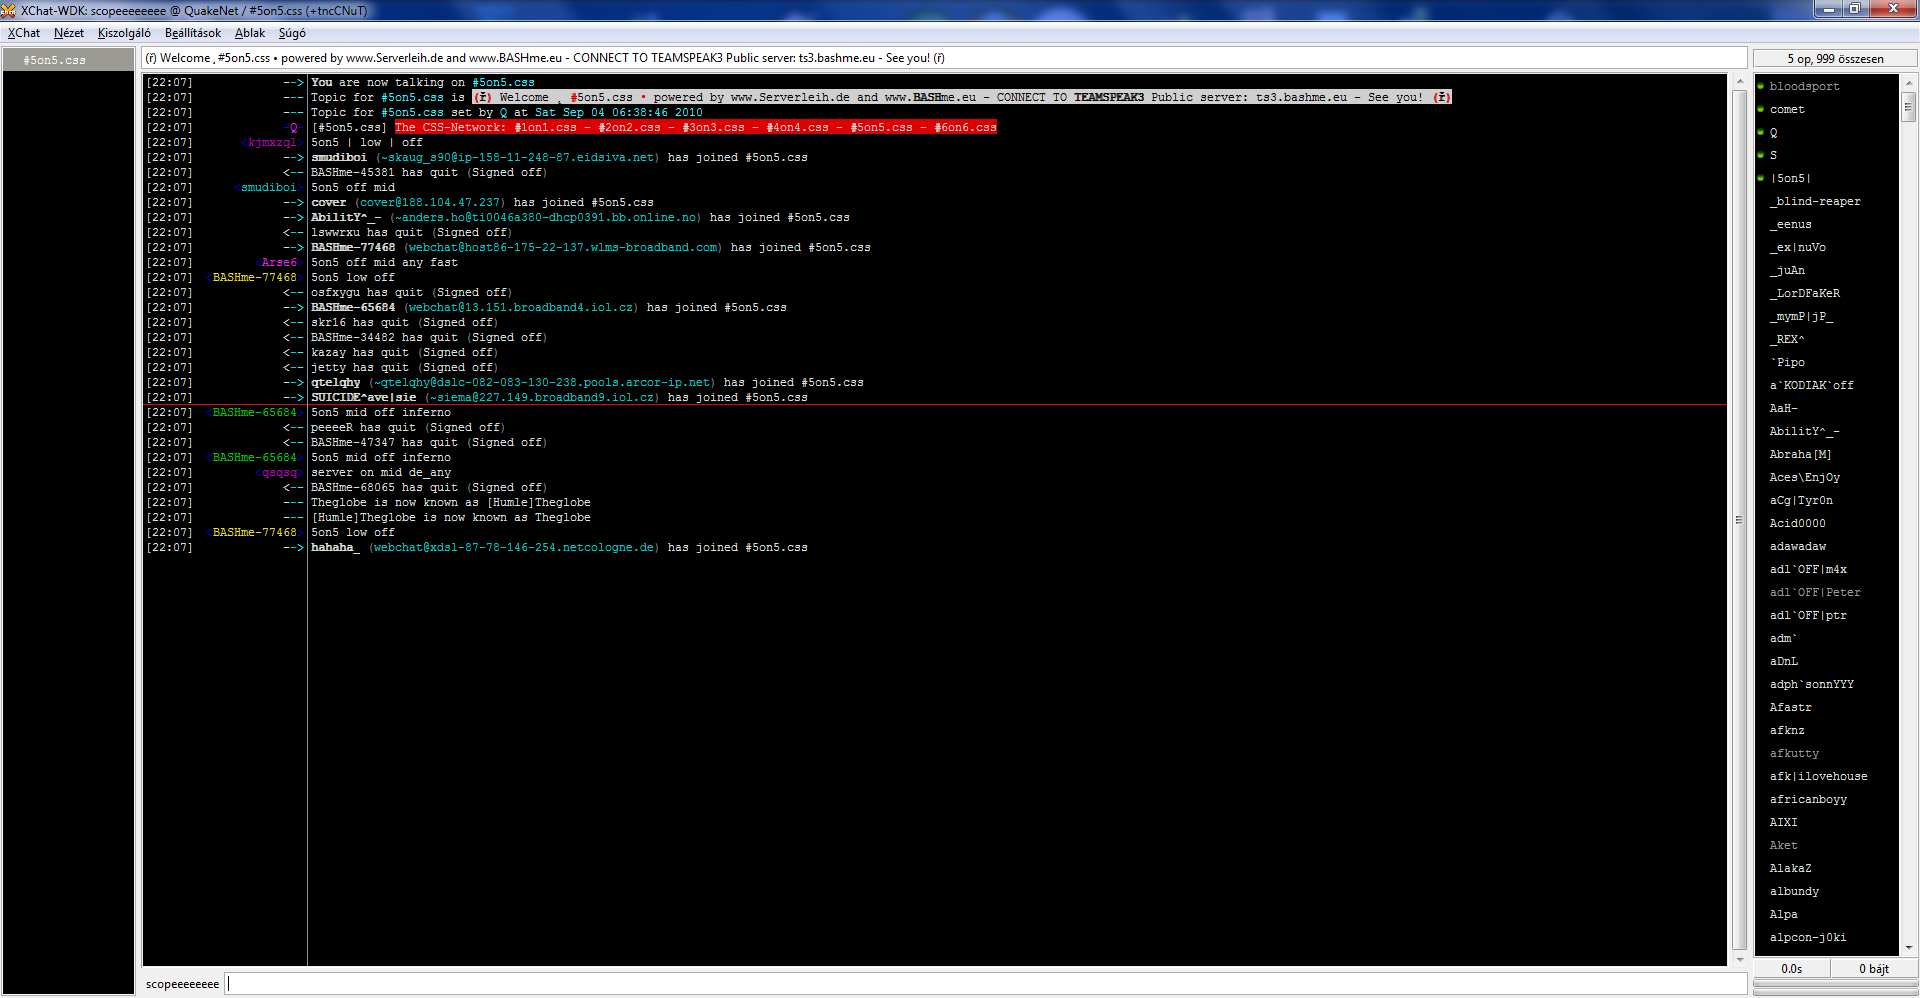Open the Beállítások menu
This screenshot has width=1920, height=998.
193,33
